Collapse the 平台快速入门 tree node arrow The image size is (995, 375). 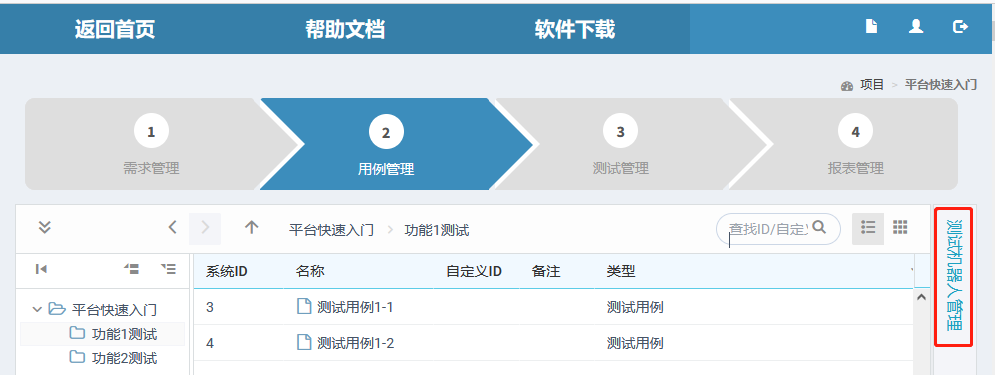point(37,310)
